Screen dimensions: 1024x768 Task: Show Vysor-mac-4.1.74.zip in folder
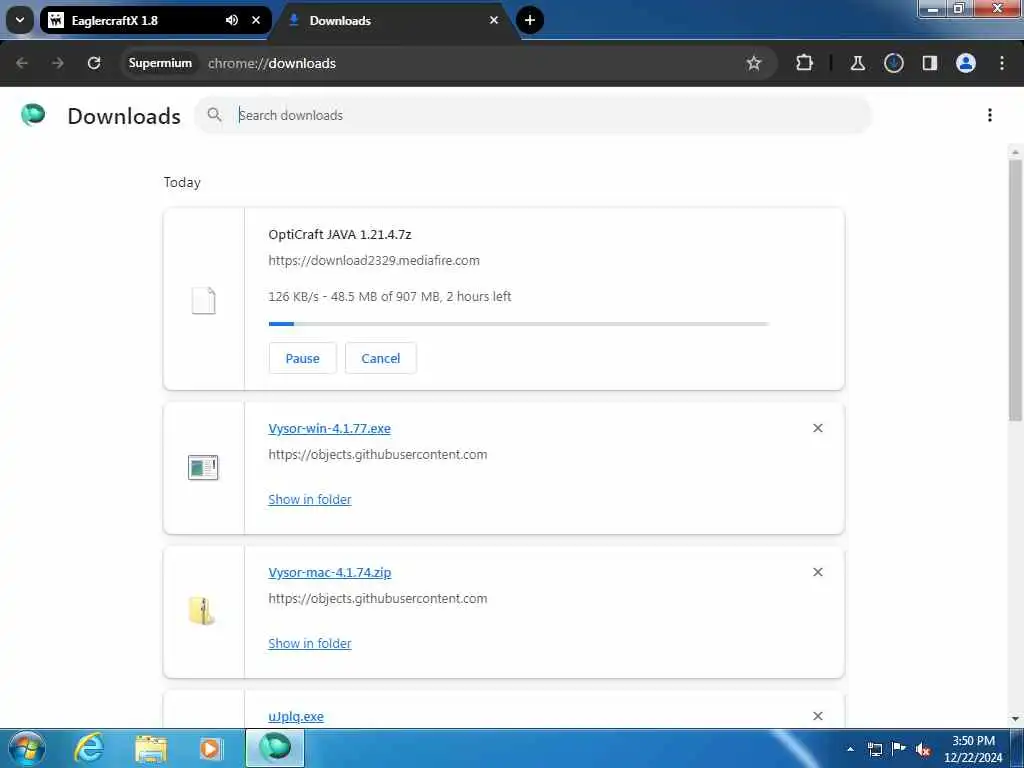coord(310,643)
